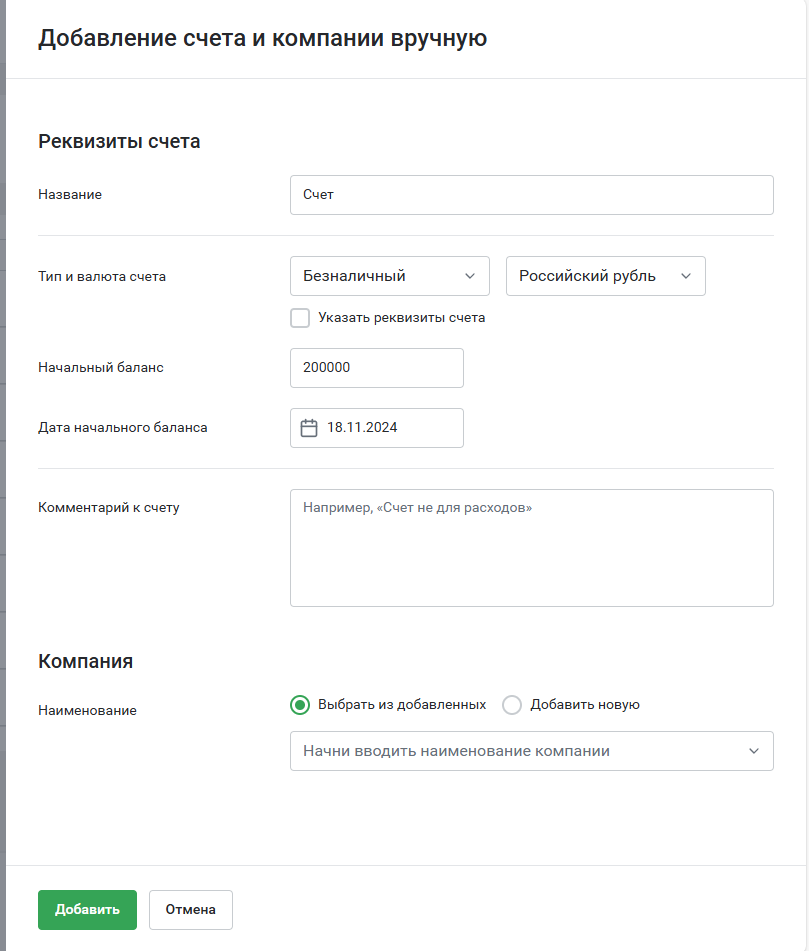This screenshot has height=951, width=809.
Task: Open currency dropdown Российский рубль
Action: (x=605, y=276)
